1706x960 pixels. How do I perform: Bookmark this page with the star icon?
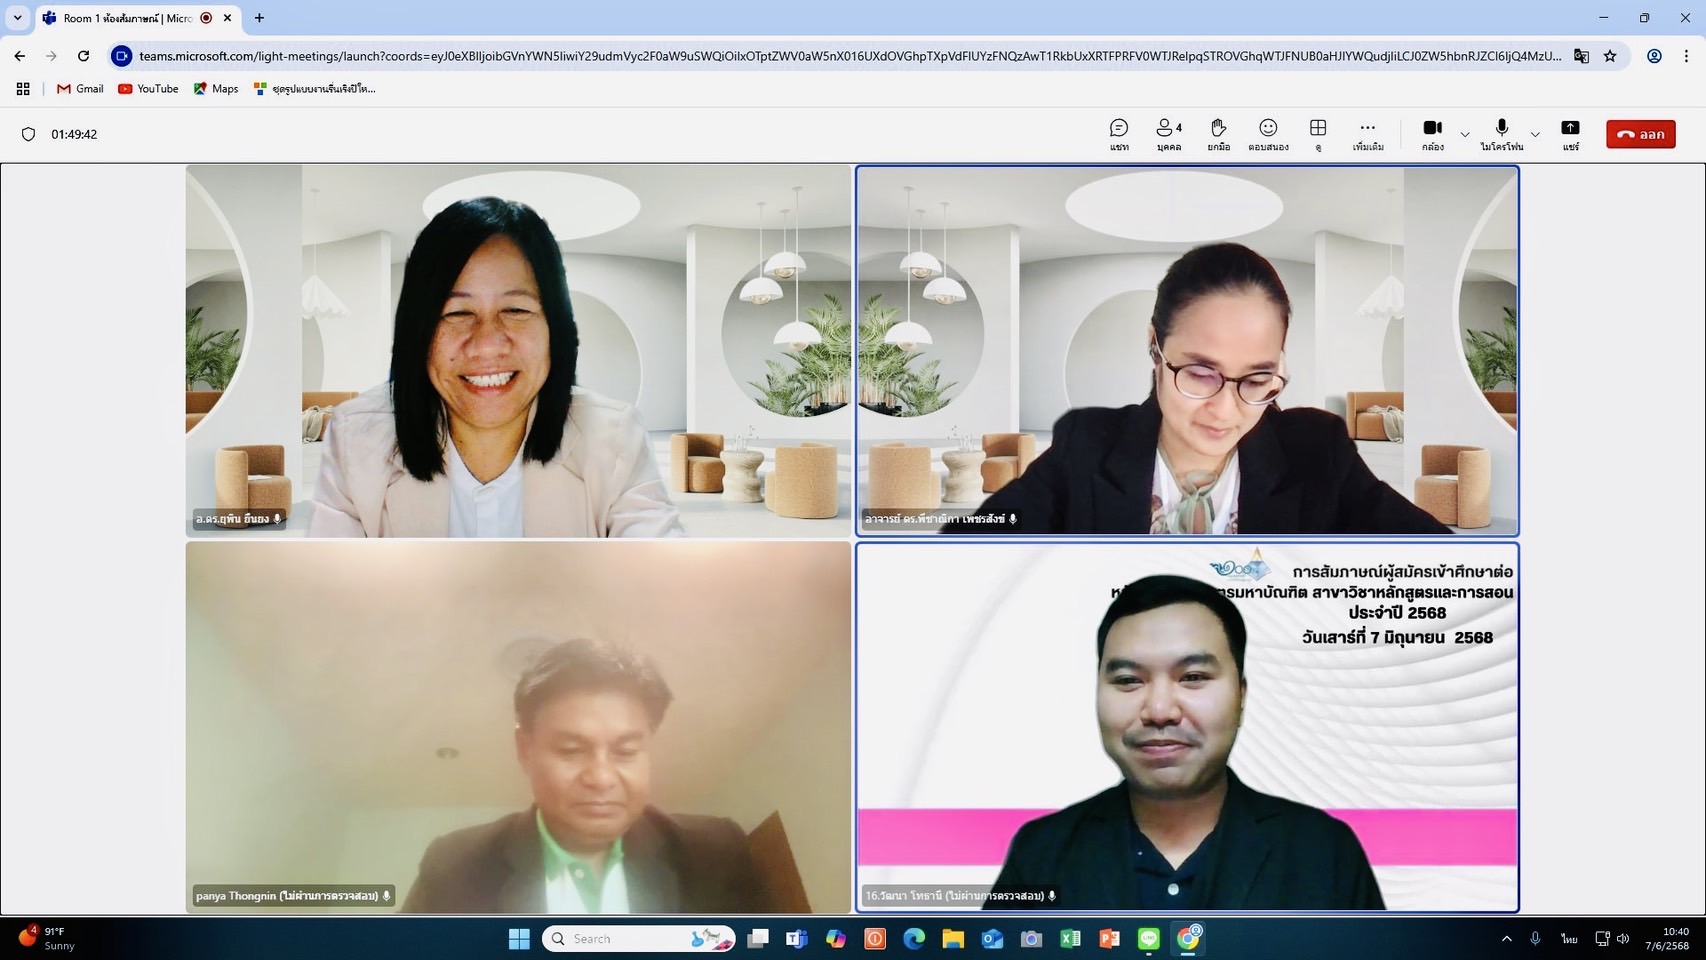1610,56
